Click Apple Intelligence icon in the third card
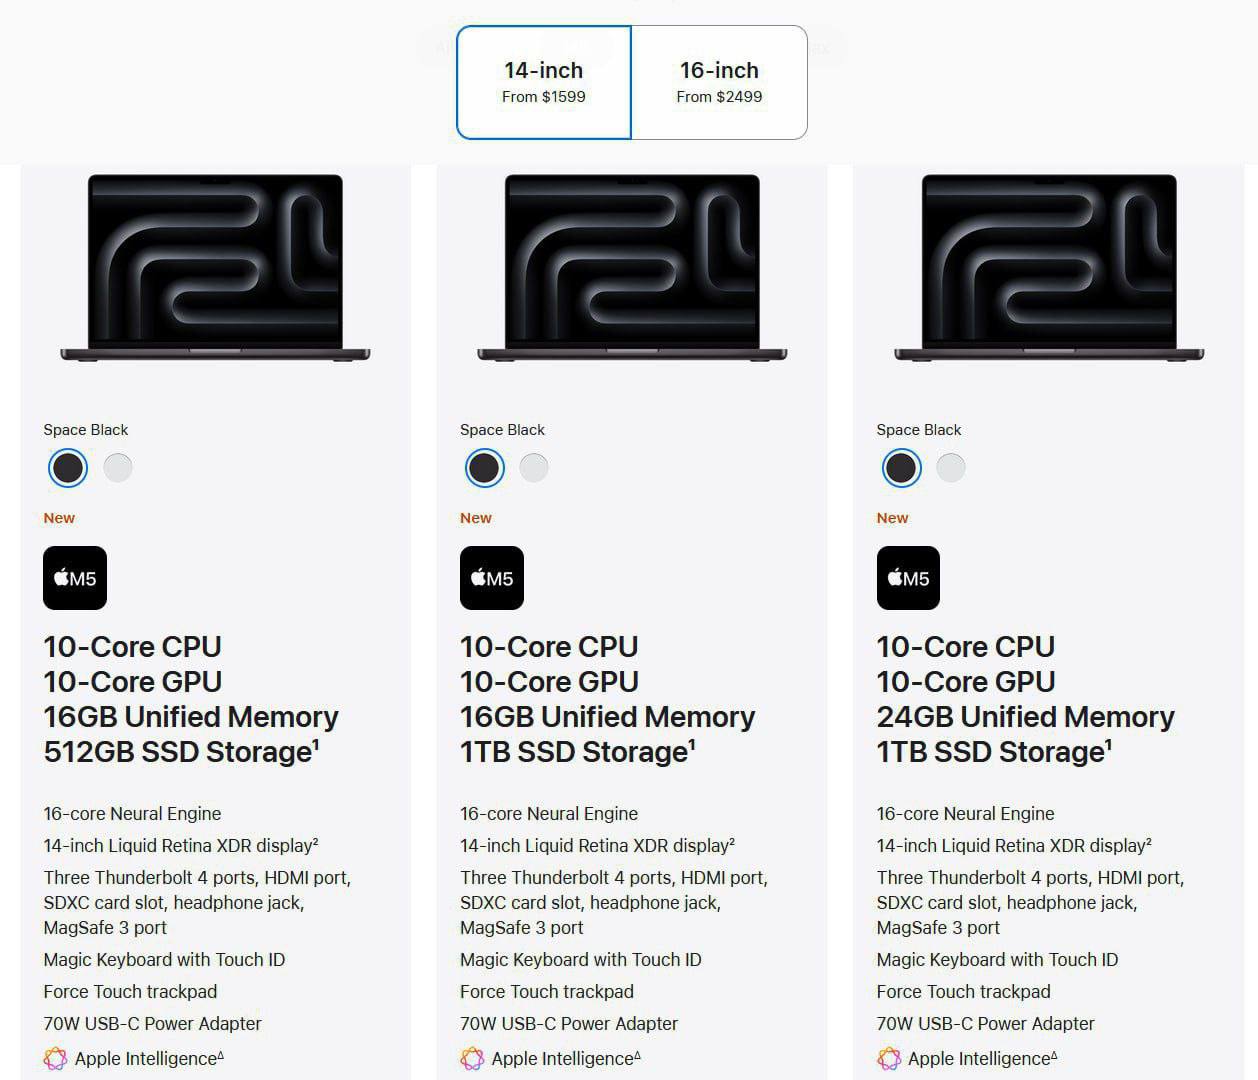1258x1080 pixels. pos(888,1058)
